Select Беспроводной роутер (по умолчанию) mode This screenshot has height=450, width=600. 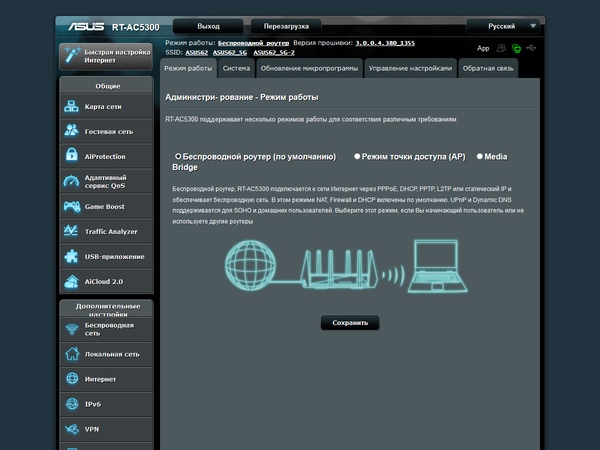[178, 156]
